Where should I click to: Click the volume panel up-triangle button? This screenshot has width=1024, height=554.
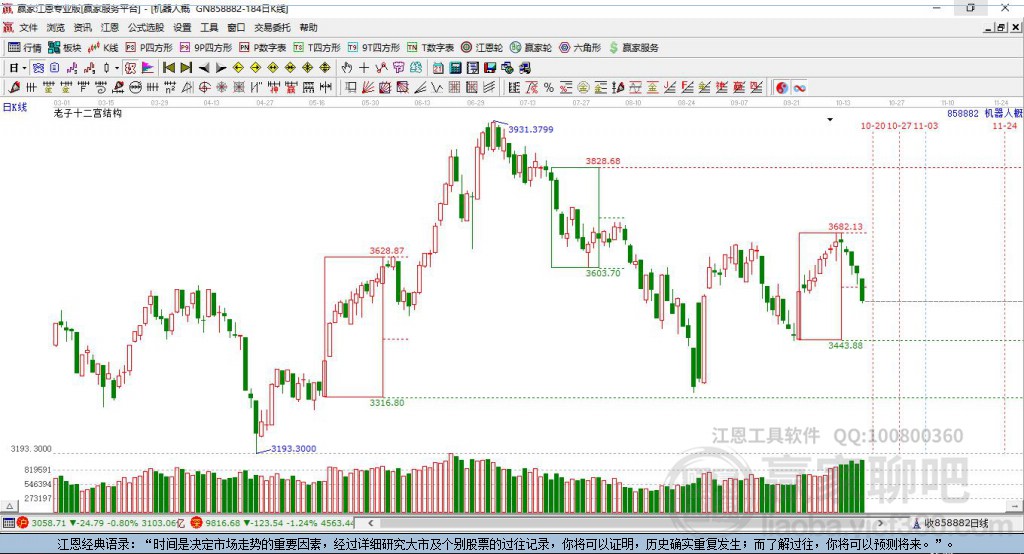pos(9,506)
